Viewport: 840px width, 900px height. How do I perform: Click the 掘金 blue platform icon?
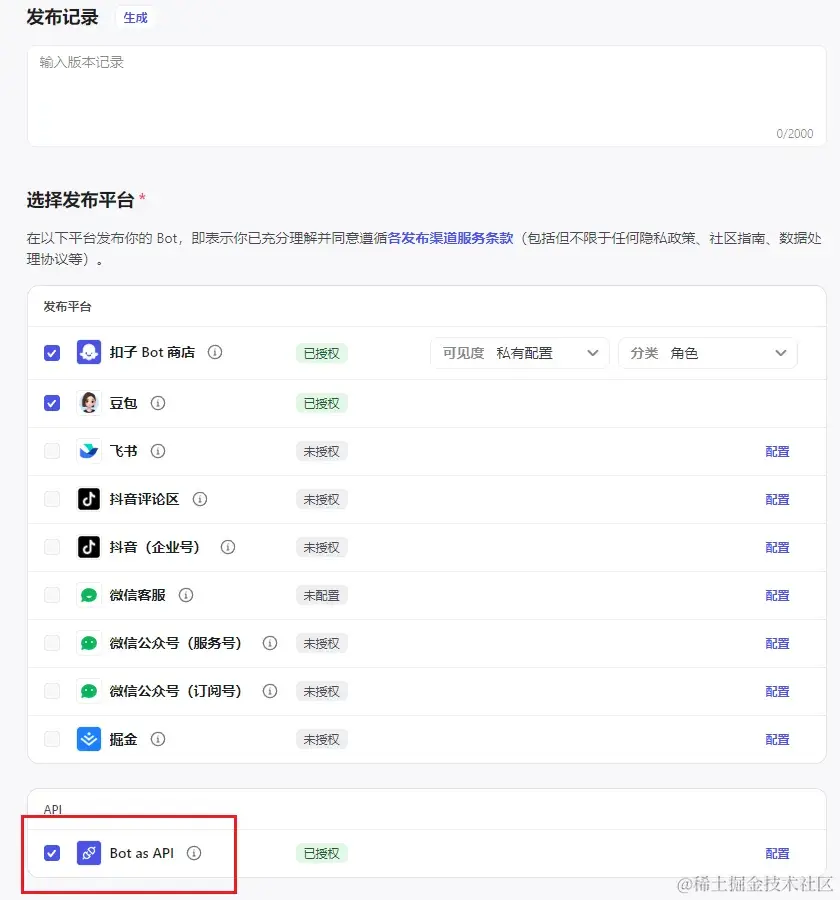click(89, 739)
